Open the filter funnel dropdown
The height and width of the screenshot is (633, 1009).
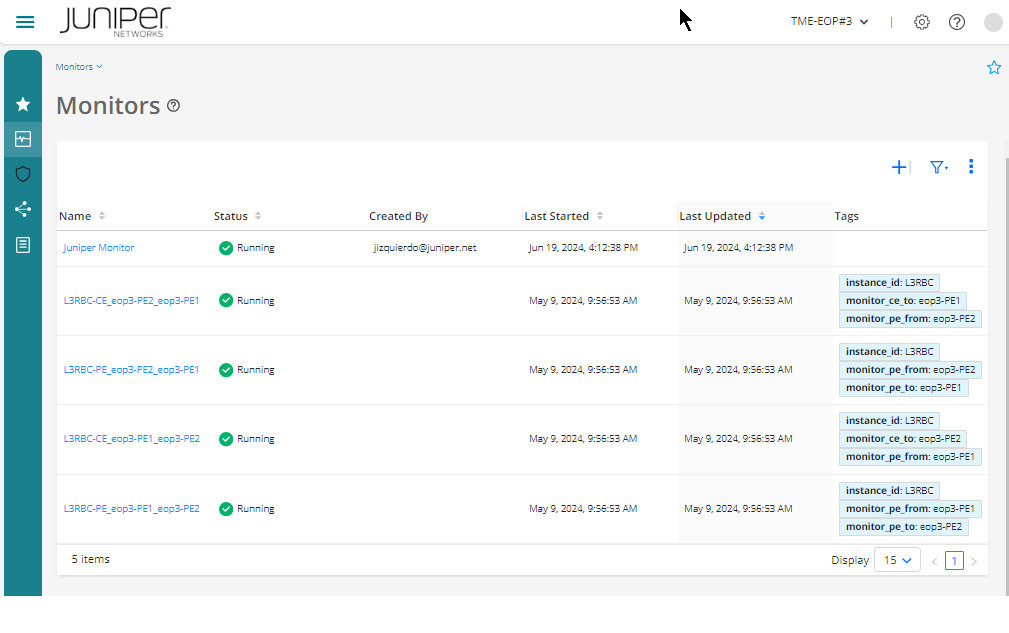click(938, 167)
